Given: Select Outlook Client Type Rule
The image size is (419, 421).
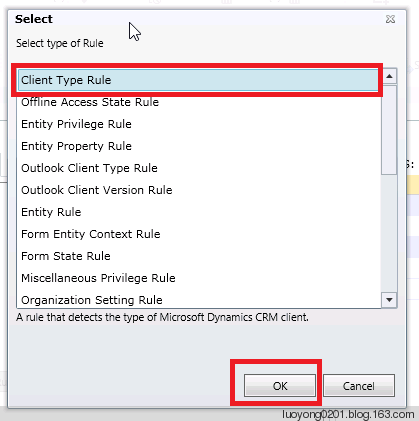Looking at the screenshot, I should tap(199, 168).
